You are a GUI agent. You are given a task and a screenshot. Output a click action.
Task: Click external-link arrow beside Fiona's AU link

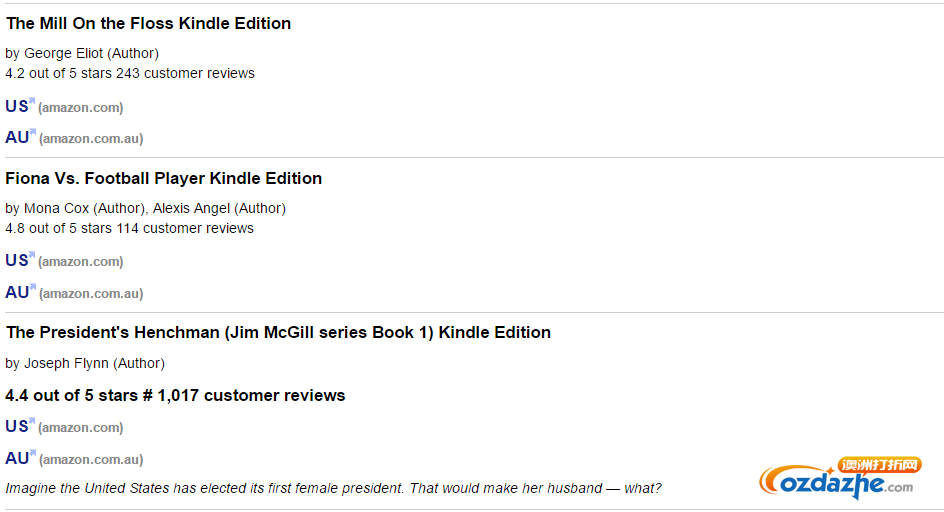(x=33, y=287)
